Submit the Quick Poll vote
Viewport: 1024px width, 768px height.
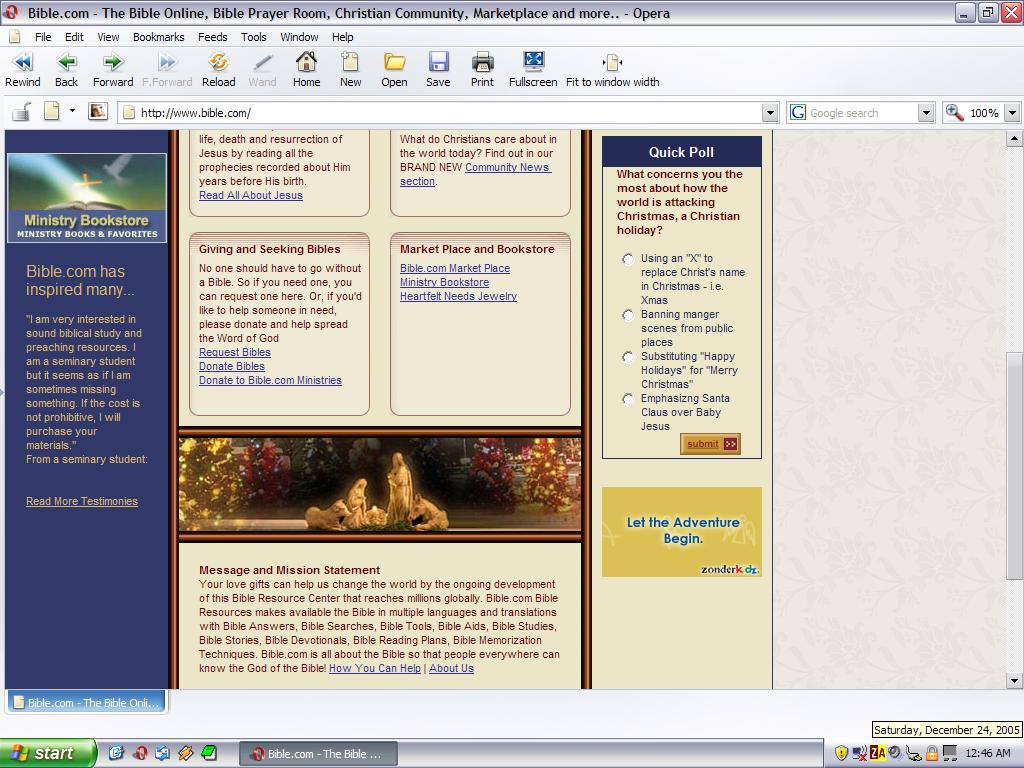click(x=710, y=444)
